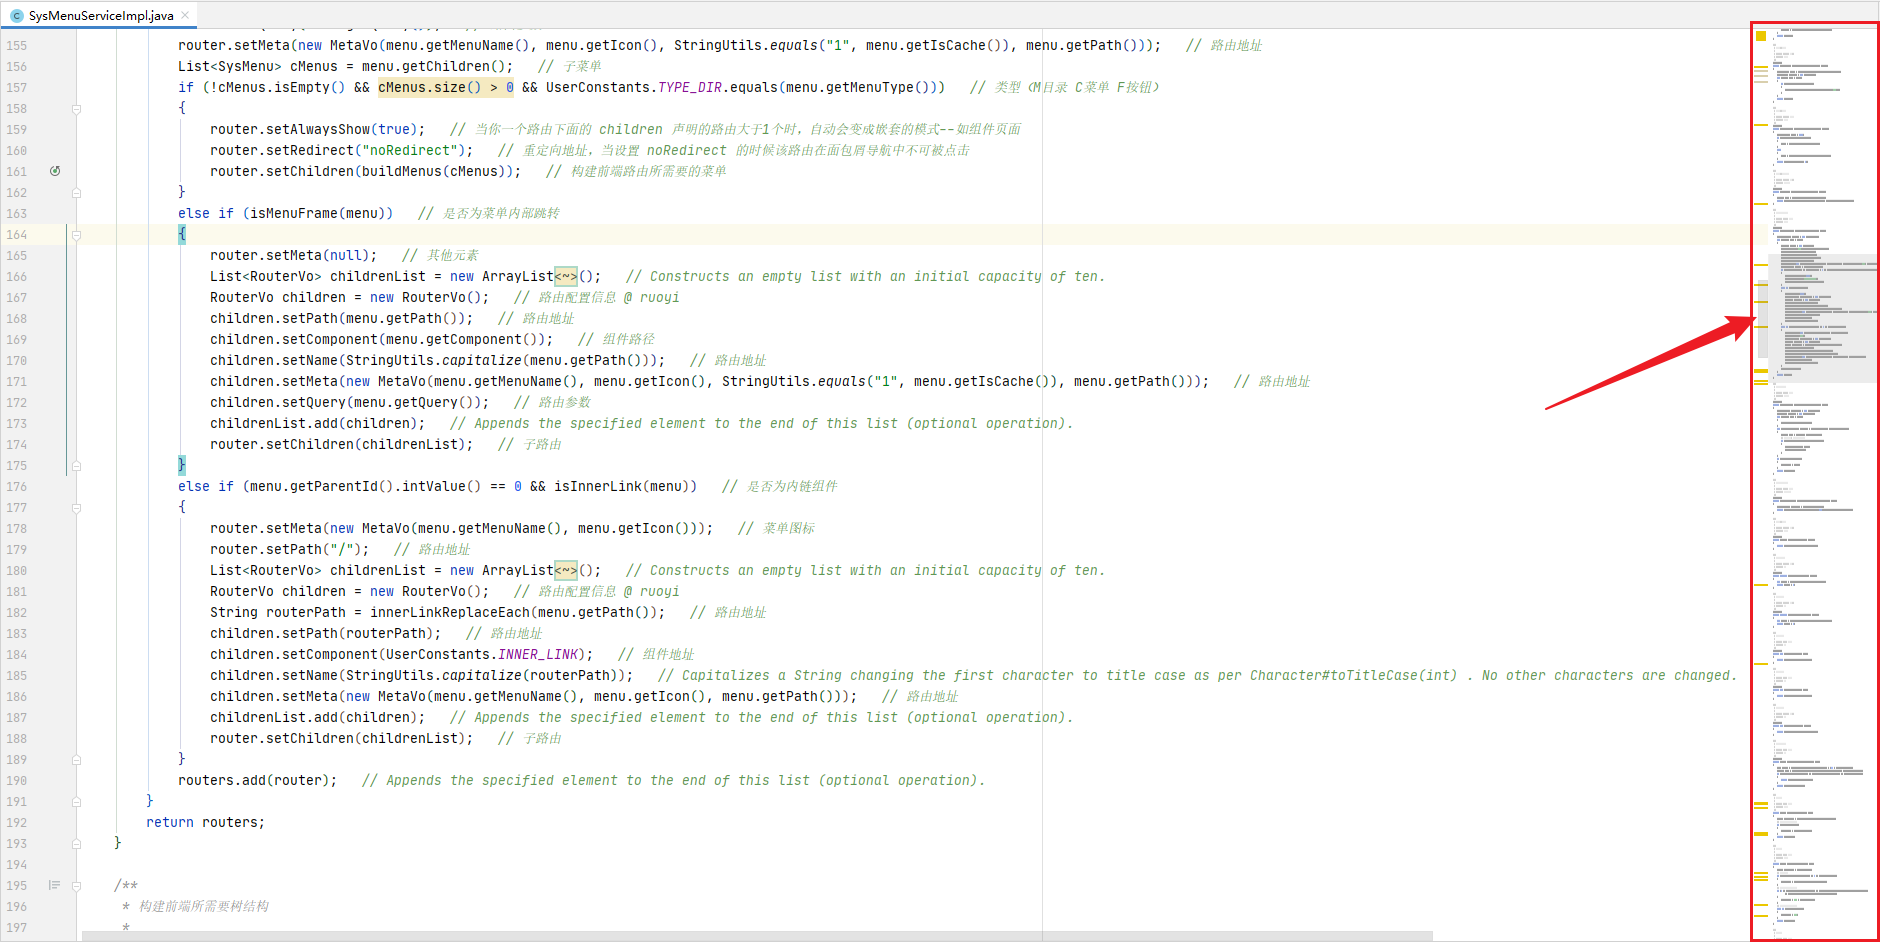
Task: Click the yellow inspection status indicator atop minimap
Action: pos(1761,36)
